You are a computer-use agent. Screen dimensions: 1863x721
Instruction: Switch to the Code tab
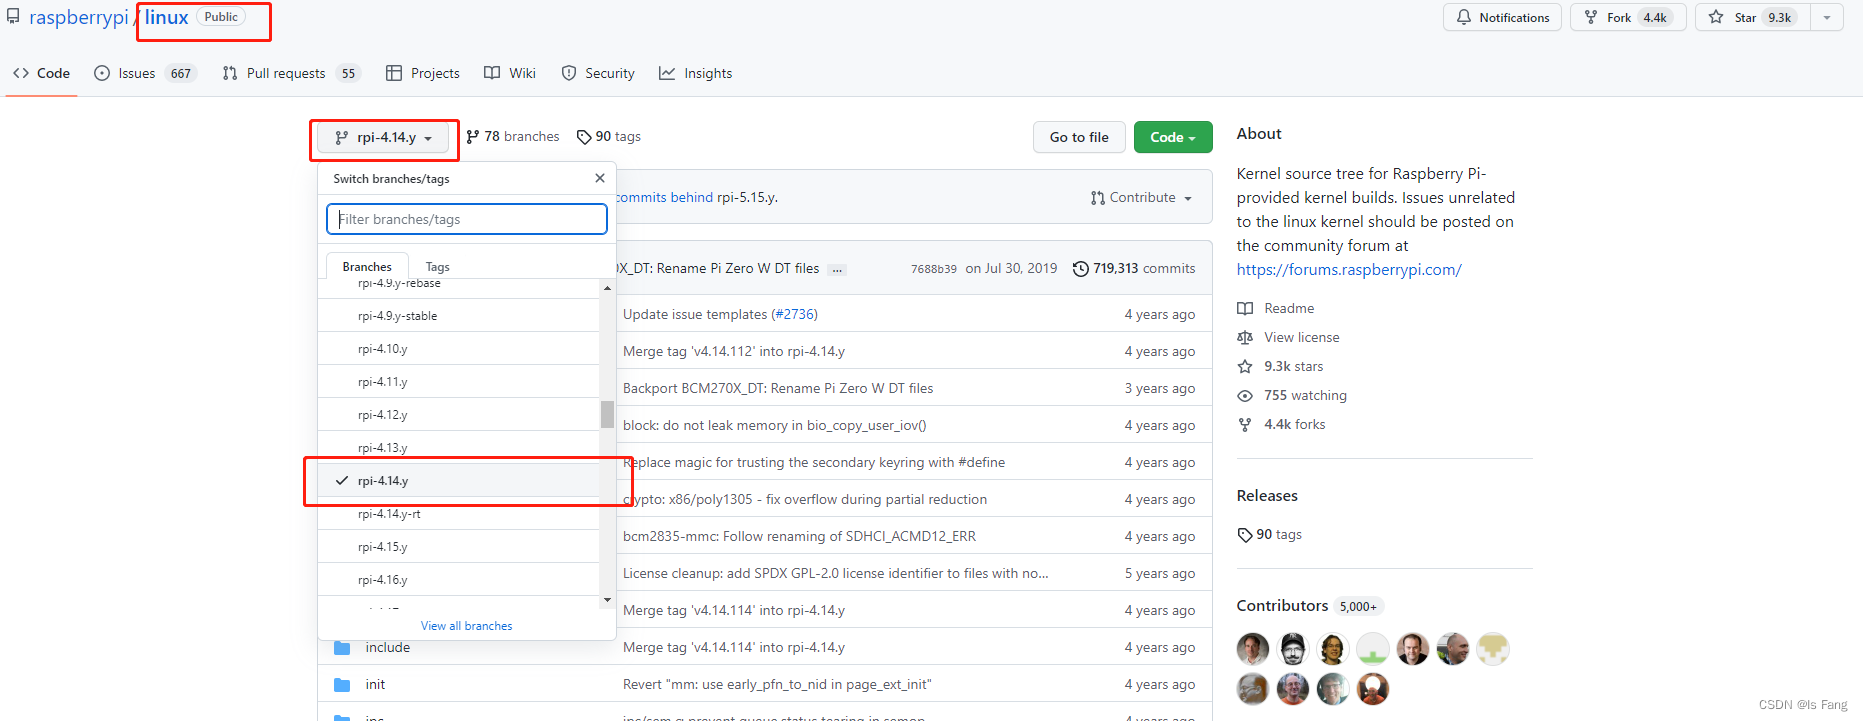coord(42,73)
